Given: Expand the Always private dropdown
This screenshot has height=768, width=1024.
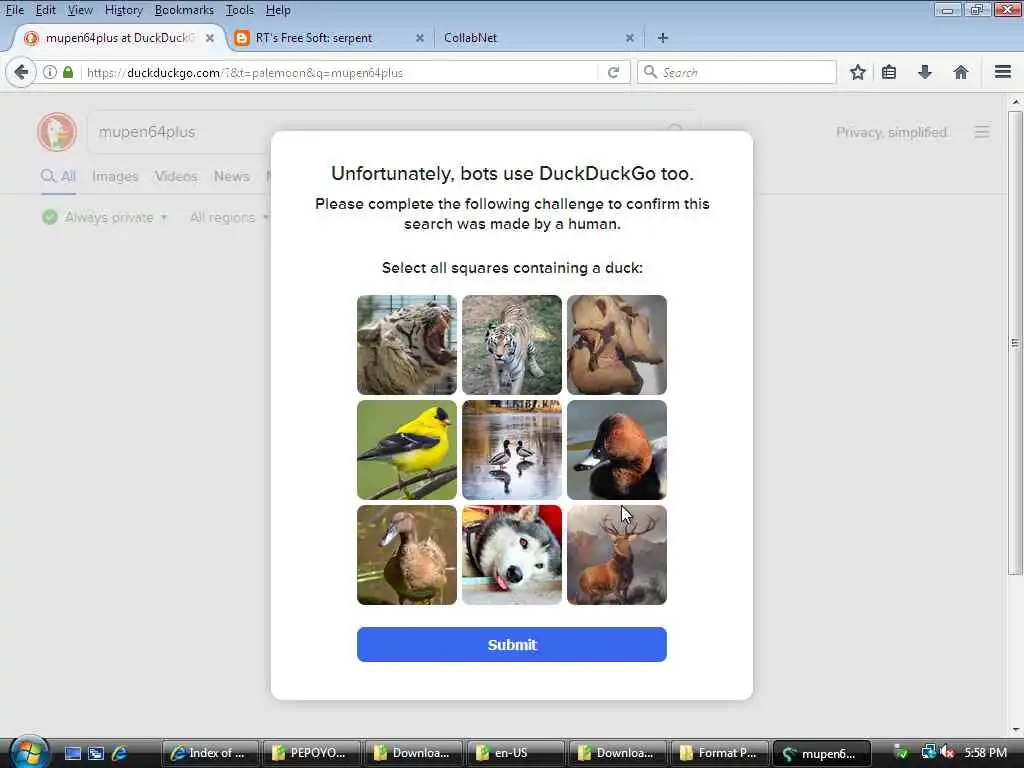Looking at the screenshot, I should point(104,217).
